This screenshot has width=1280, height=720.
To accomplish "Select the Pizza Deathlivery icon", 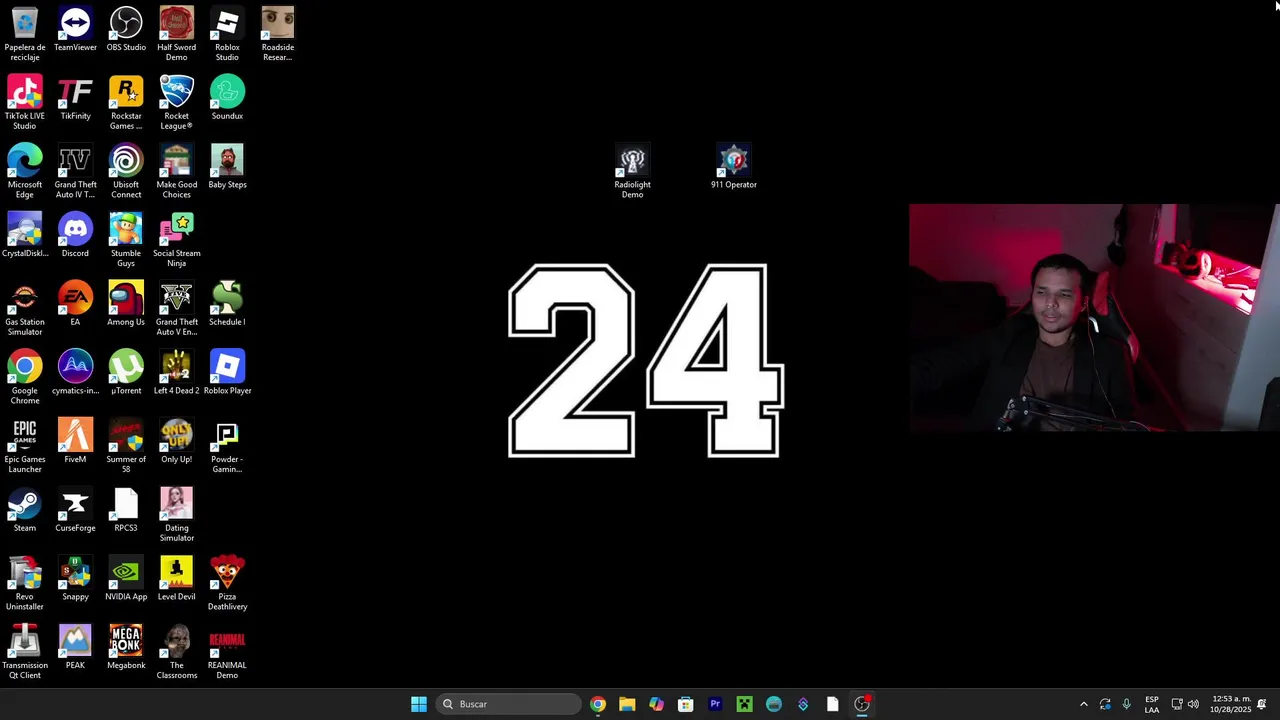I will click(x=227, y=584).
